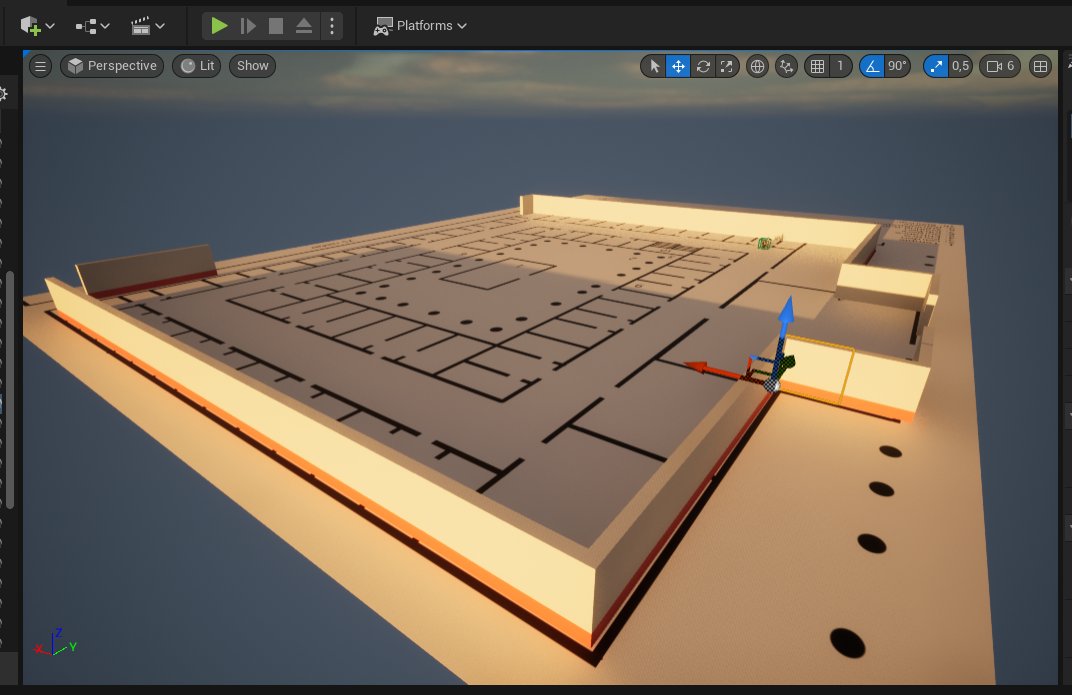This screenshot has height=695, width=1072.
Task: Toggle the world/local coordinate system globe
Action: point(758,66)
